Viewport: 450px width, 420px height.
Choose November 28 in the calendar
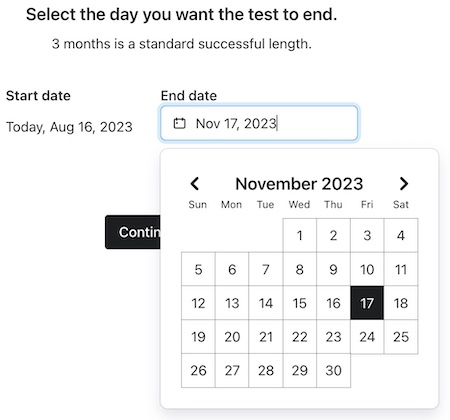pos(266,370)
